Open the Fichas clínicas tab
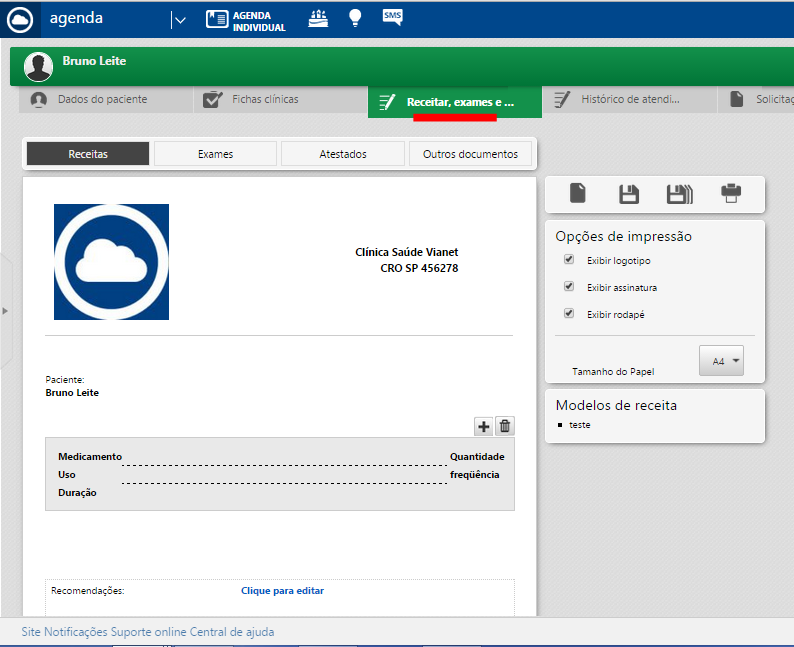The width and height of the screenshot is (794, 647). 265,99
